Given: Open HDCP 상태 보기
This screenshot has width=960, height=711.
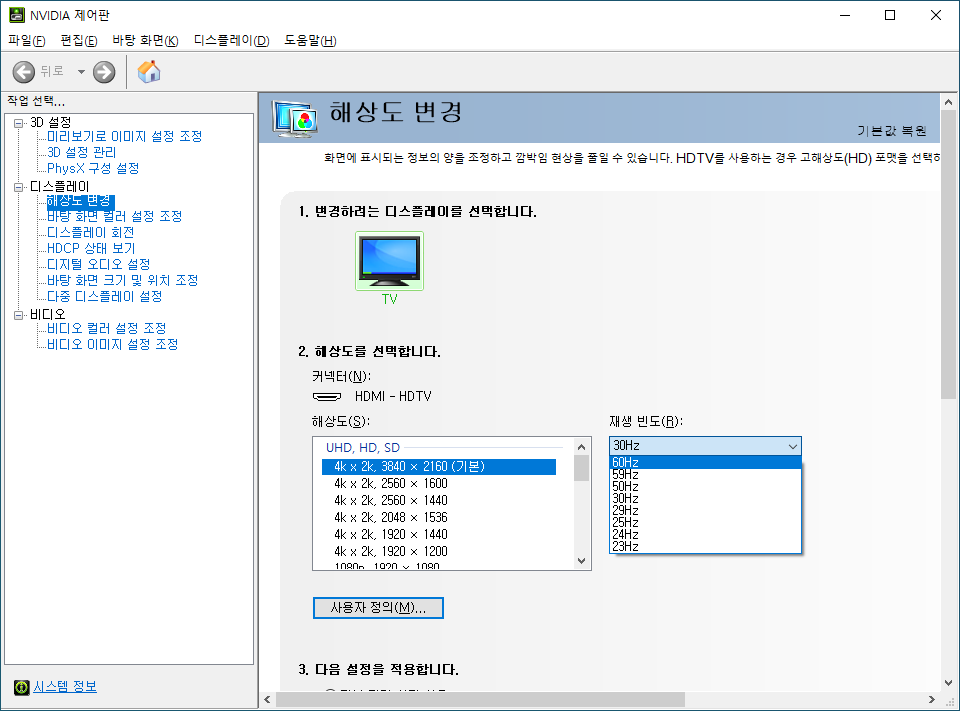Looking at the screenshot, I should (x=91, y=248).
